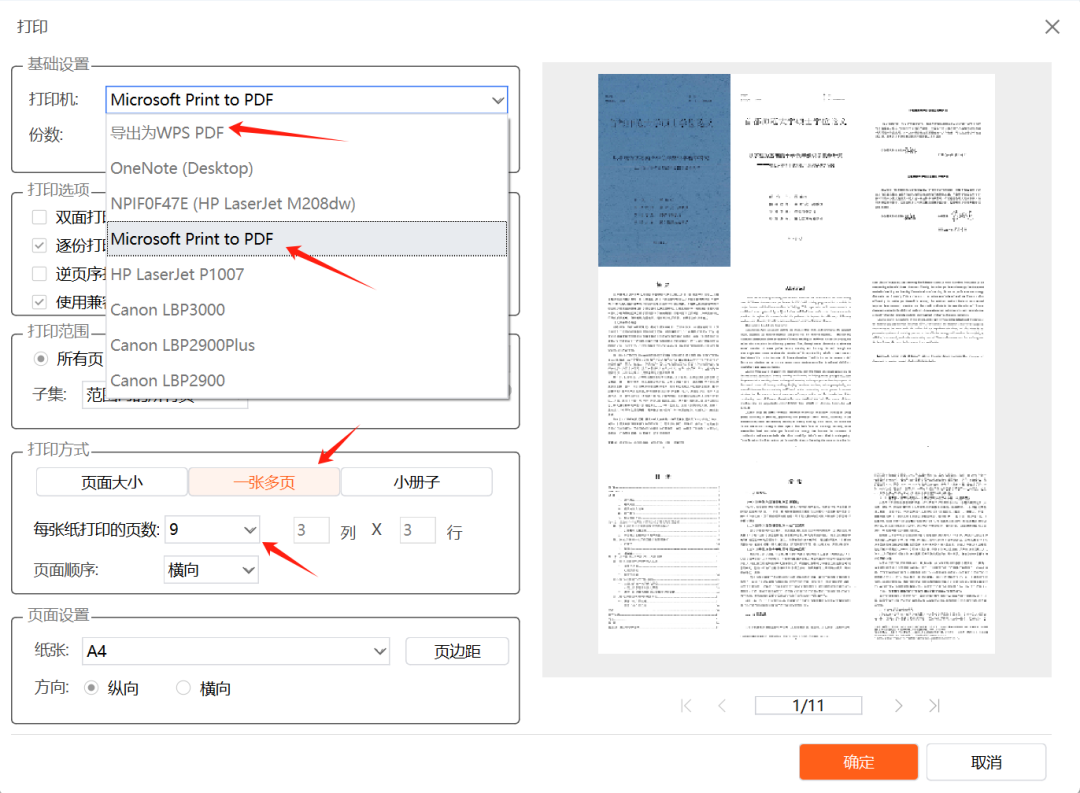The image size is (1080, 793).
Task: Go to first preview page
Action: pos(686,705)
